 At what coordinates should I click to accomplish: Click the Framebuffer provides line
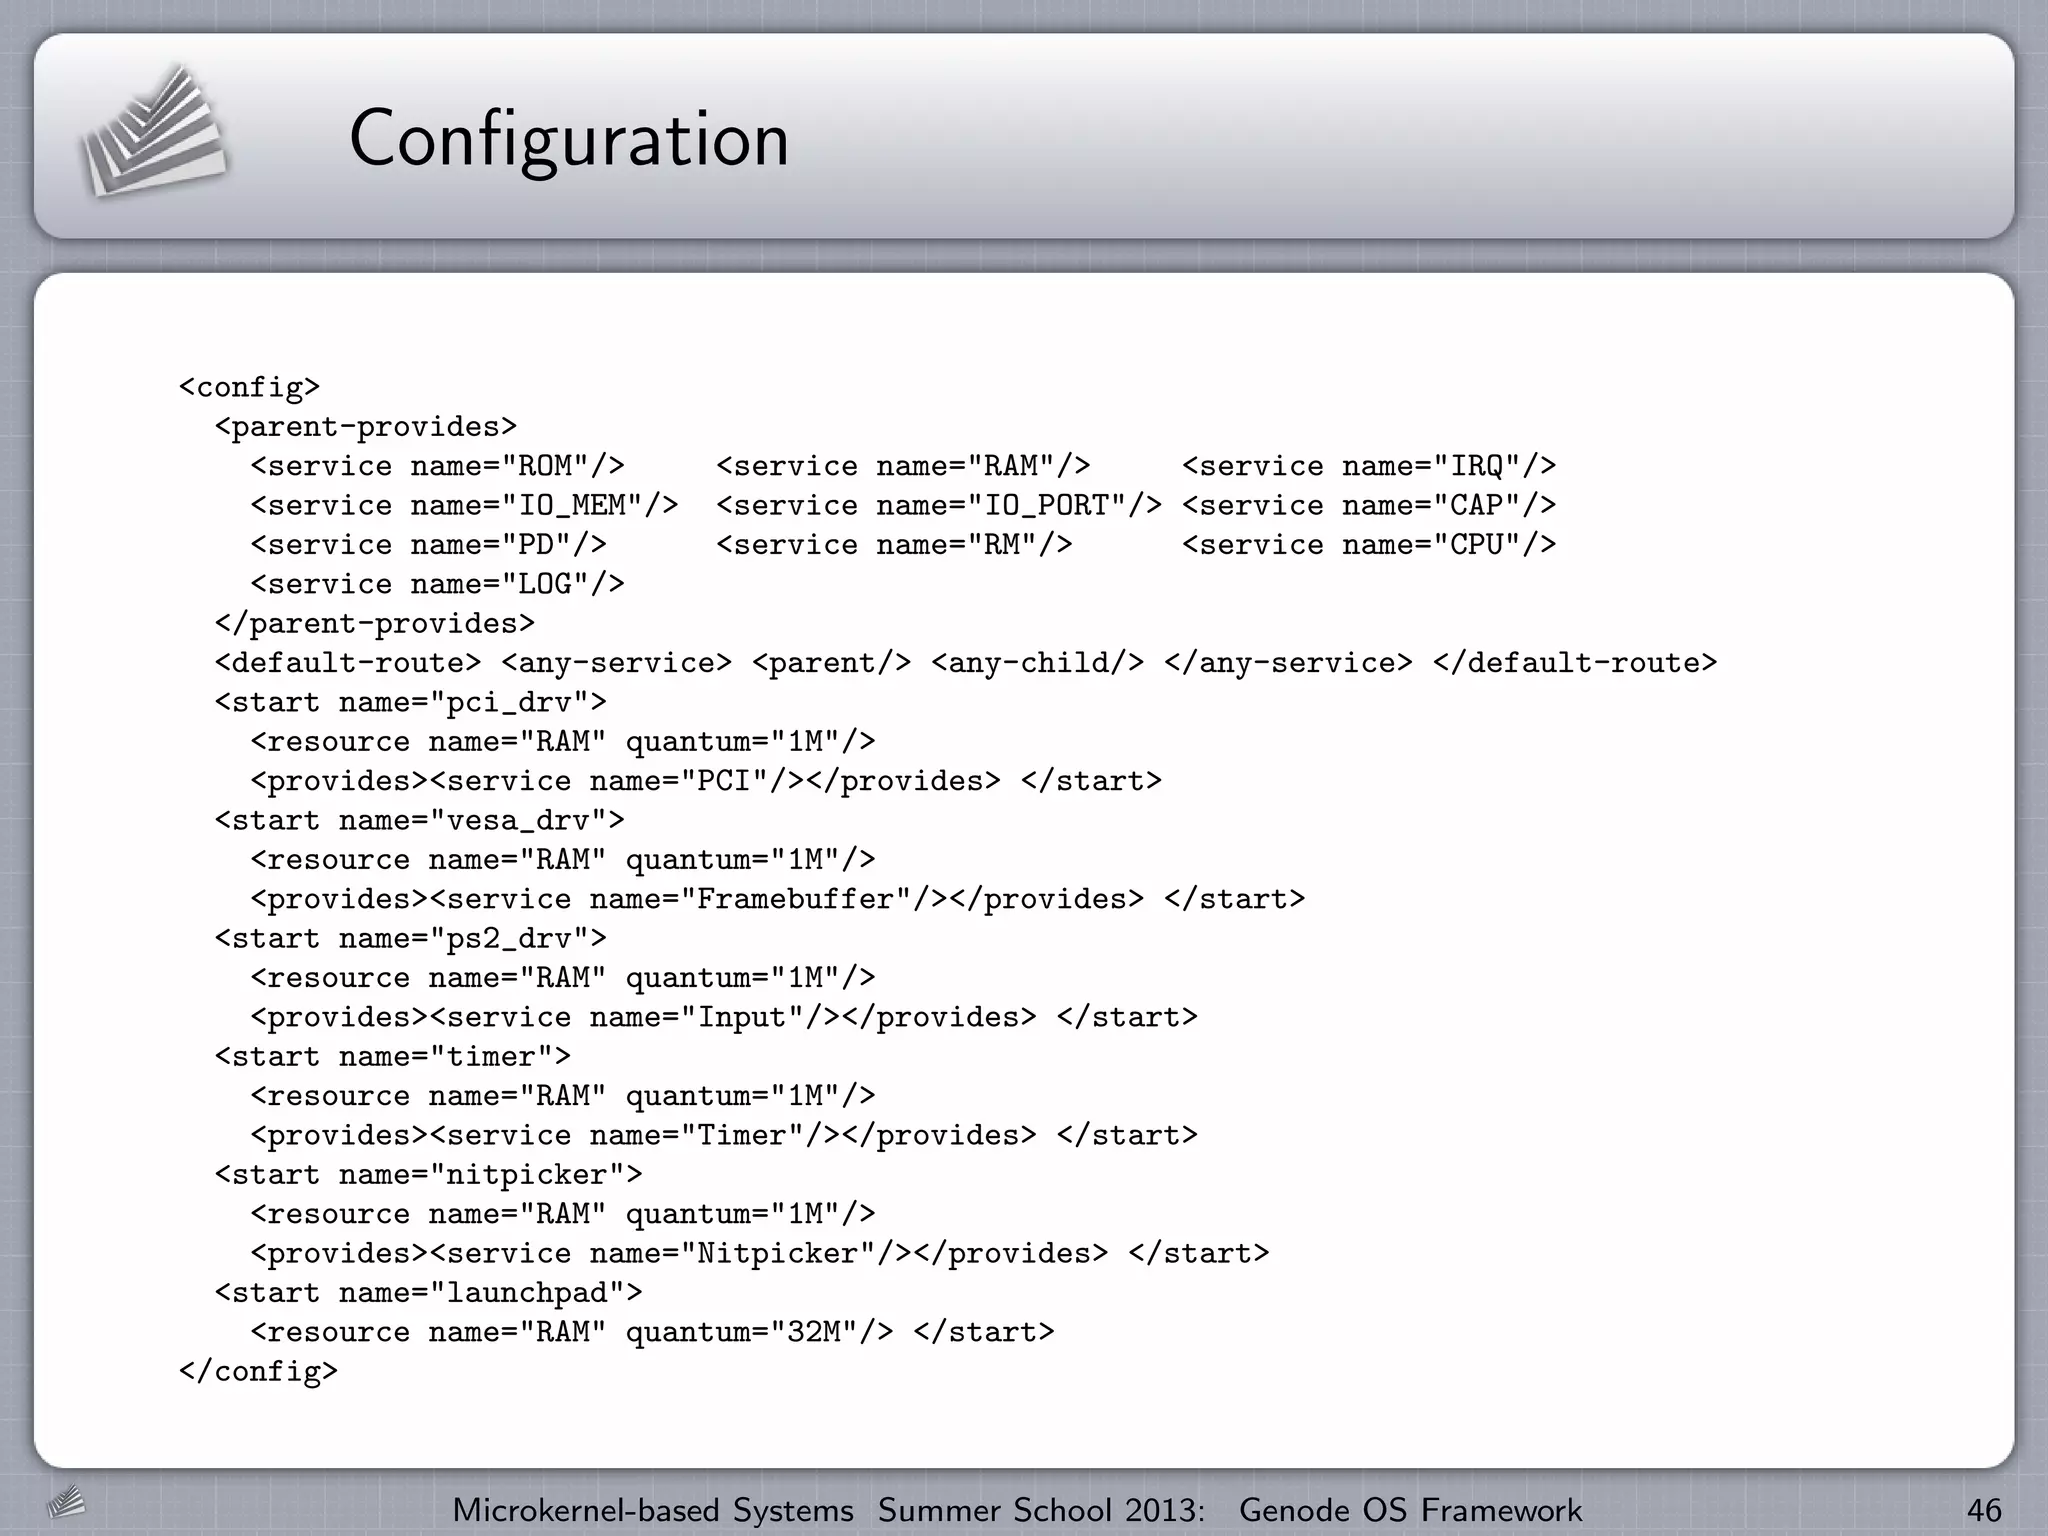(x=777, y=899)
